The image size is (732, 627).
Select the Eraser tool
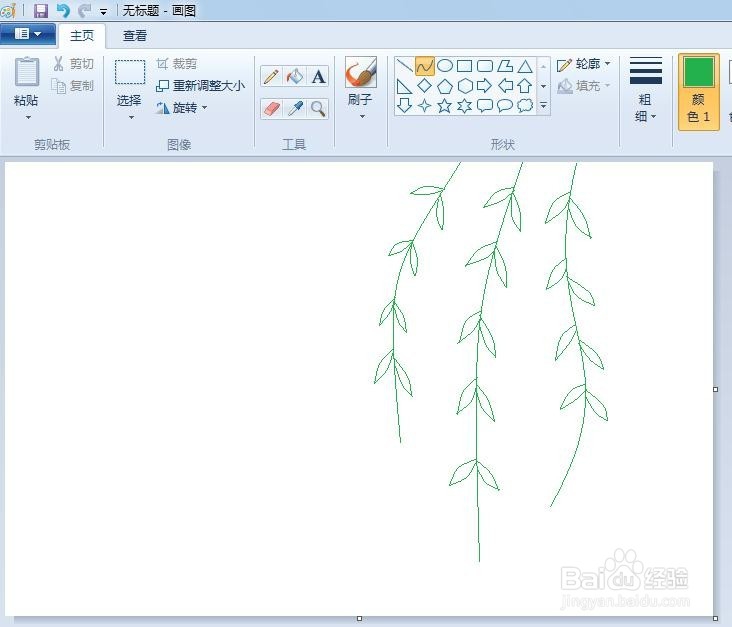point(271,109)
